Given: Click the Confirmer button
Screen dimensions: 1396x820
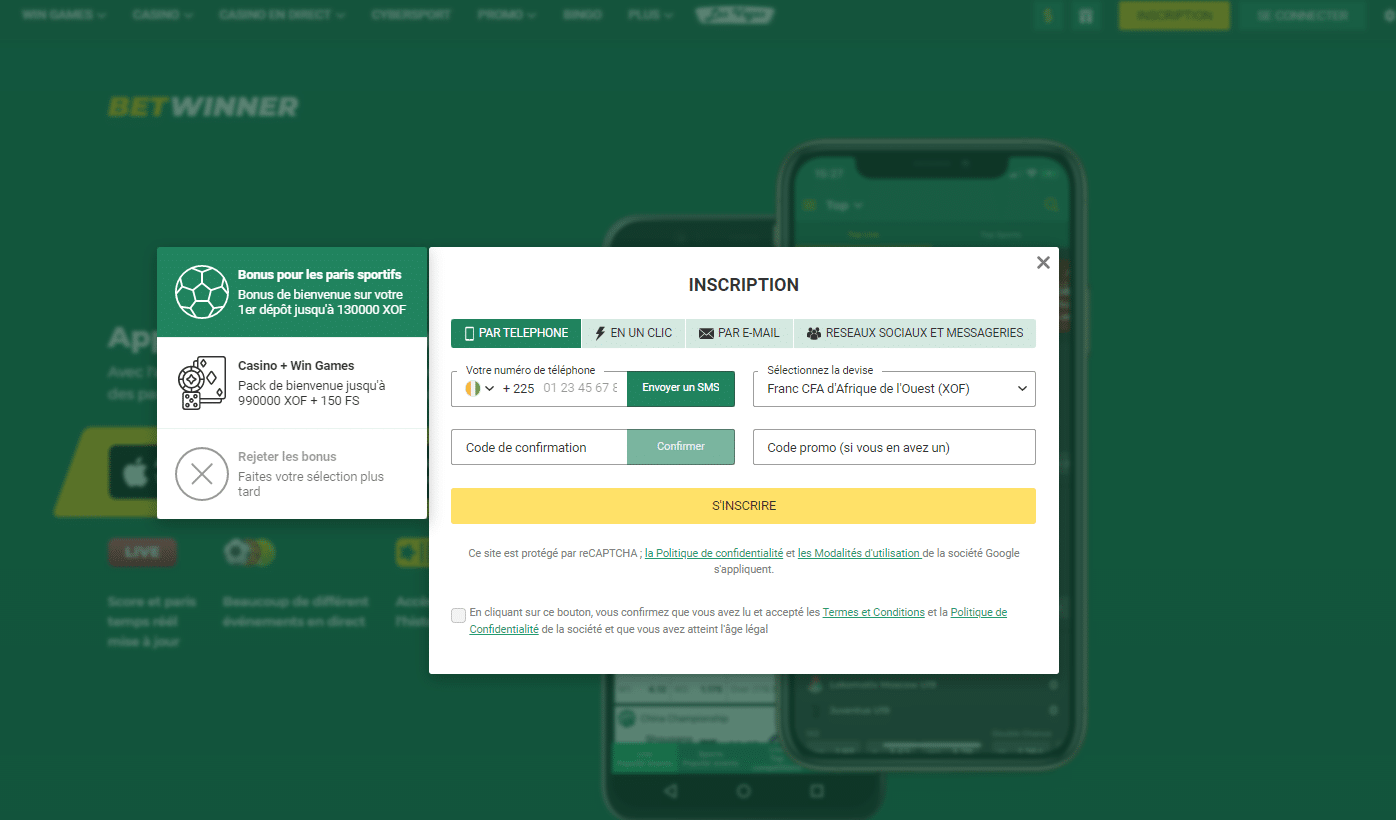Looking at the screenshot, I should (x=681, y=447).
